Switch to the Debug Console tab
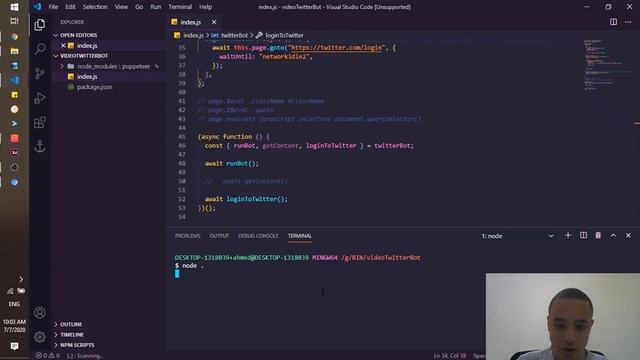 258,236
